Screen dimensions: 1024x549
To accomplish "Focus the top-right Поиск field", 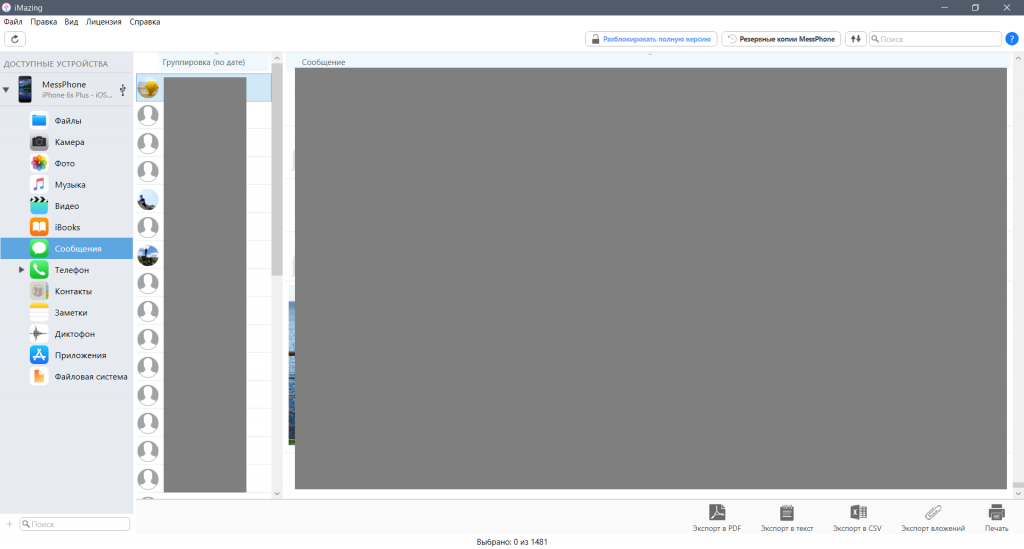I will pyautogui.click(x=935, y=39).
